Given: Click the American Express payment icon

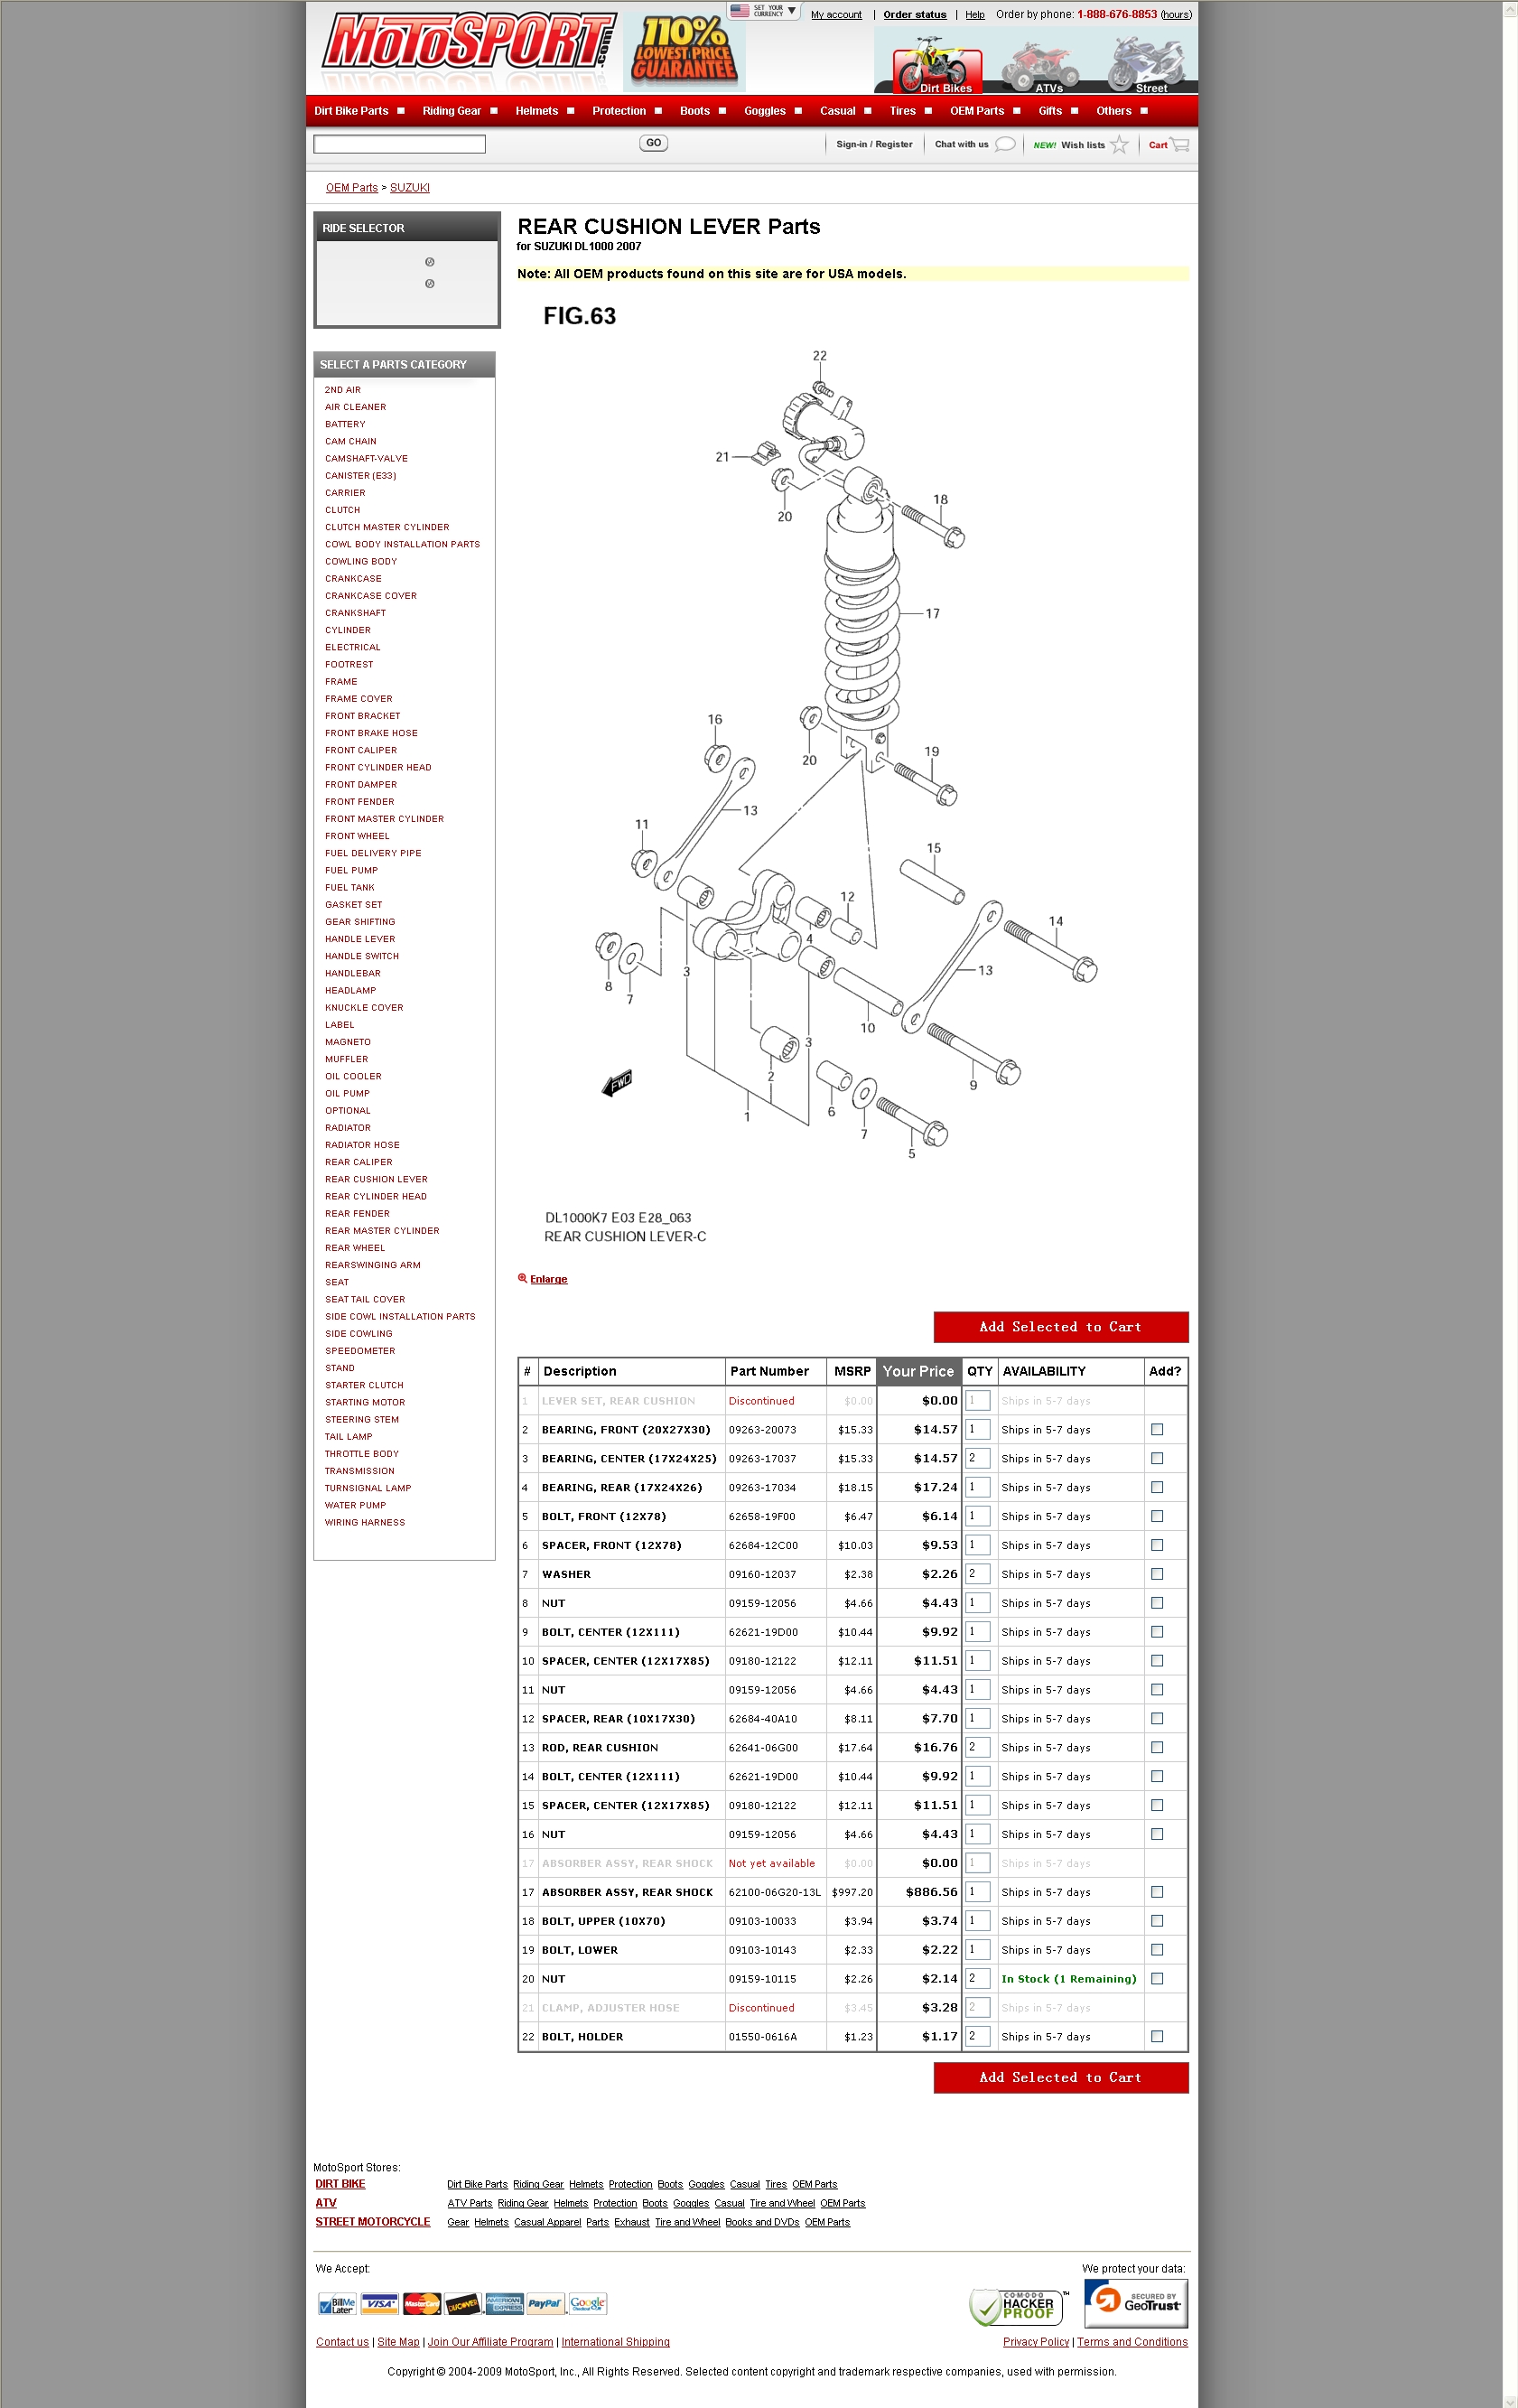Looking at the screenshot, I should [x=504, y=2304].
